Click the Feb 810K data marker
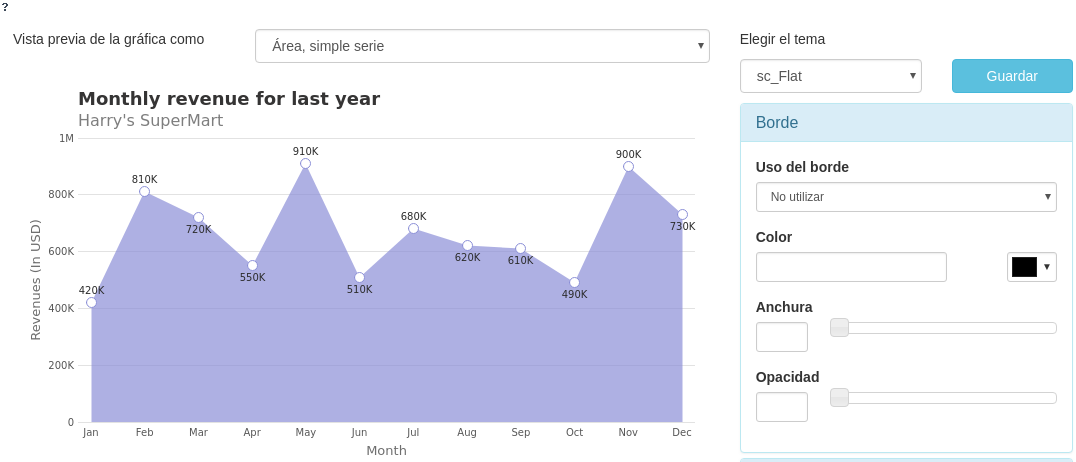The height and width of the screenshot is (462, 1076). click(x=144, y=192)
